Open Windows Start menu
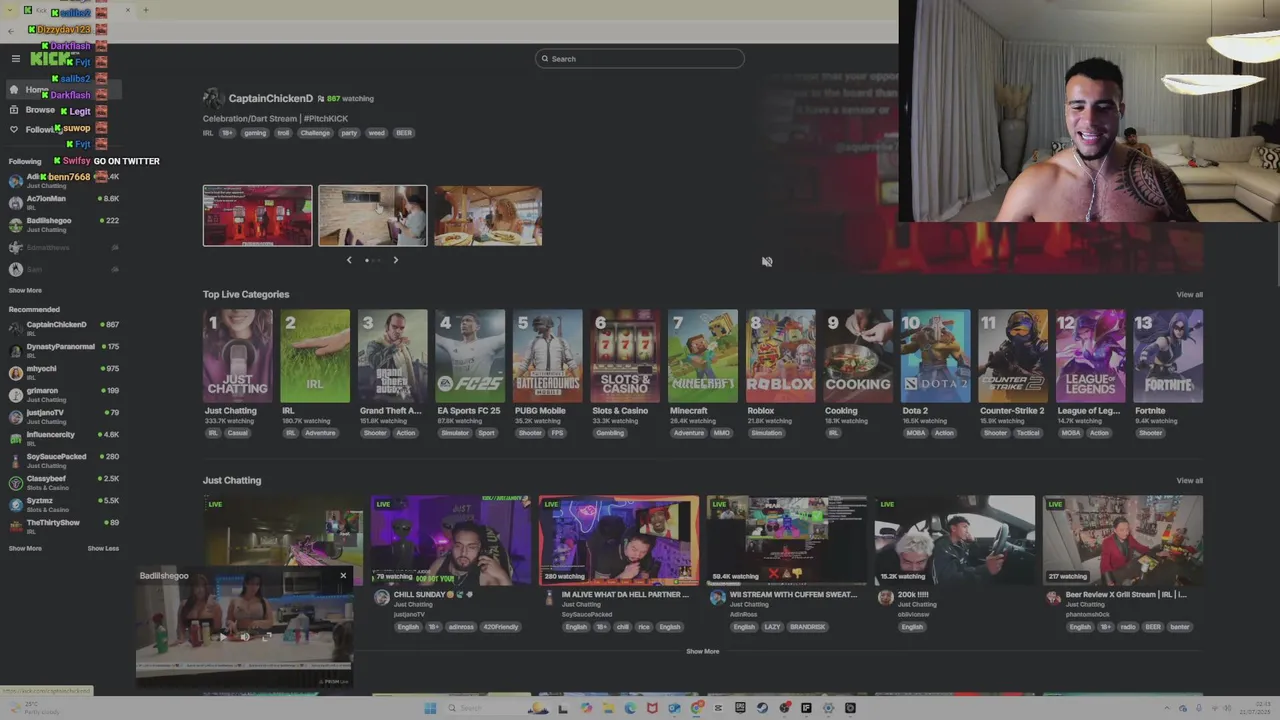The width and height of the screenshot is (1280, 720). tap(430, 708)
